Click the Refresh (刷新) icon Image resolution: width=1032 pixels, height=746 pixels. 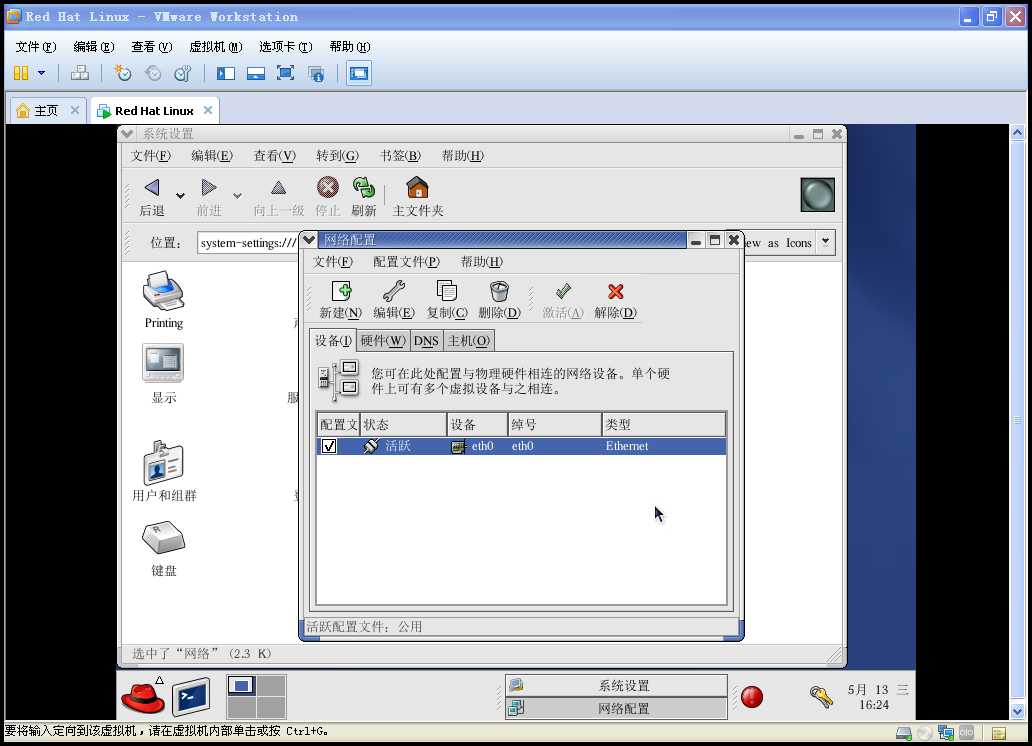click(363, 188)
